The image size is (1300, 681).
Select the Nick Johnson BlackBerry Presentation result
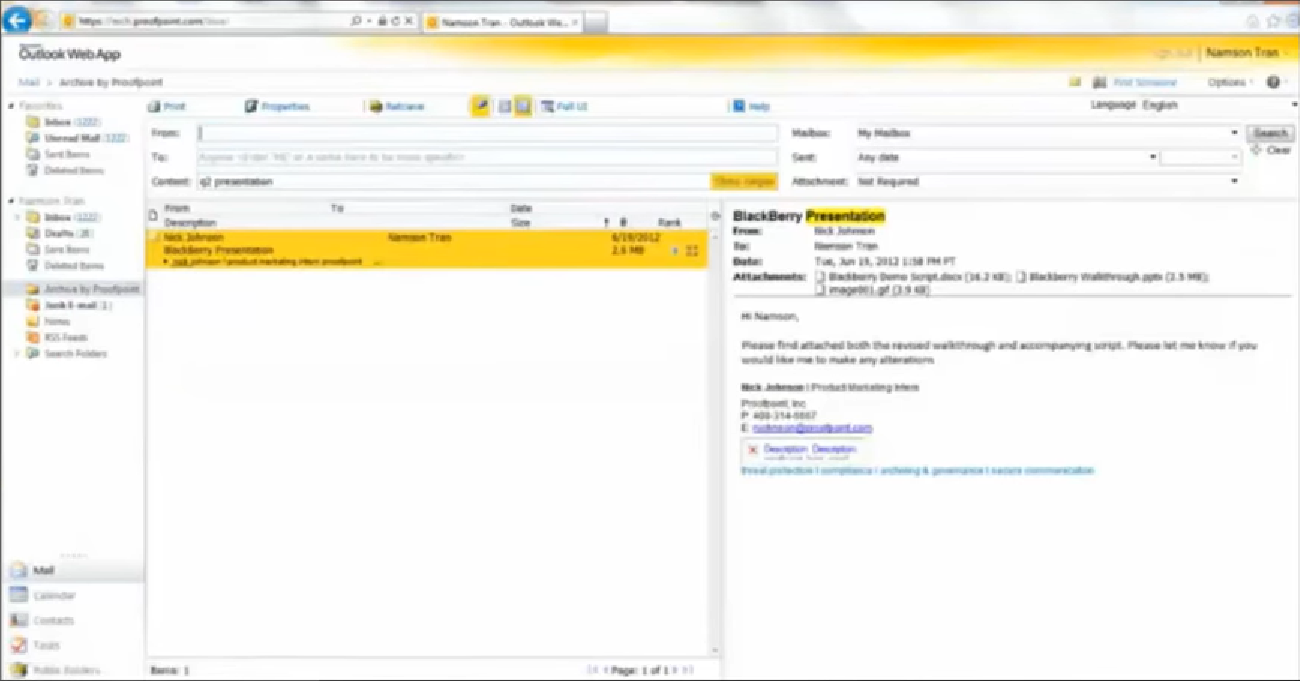(427, 249)
